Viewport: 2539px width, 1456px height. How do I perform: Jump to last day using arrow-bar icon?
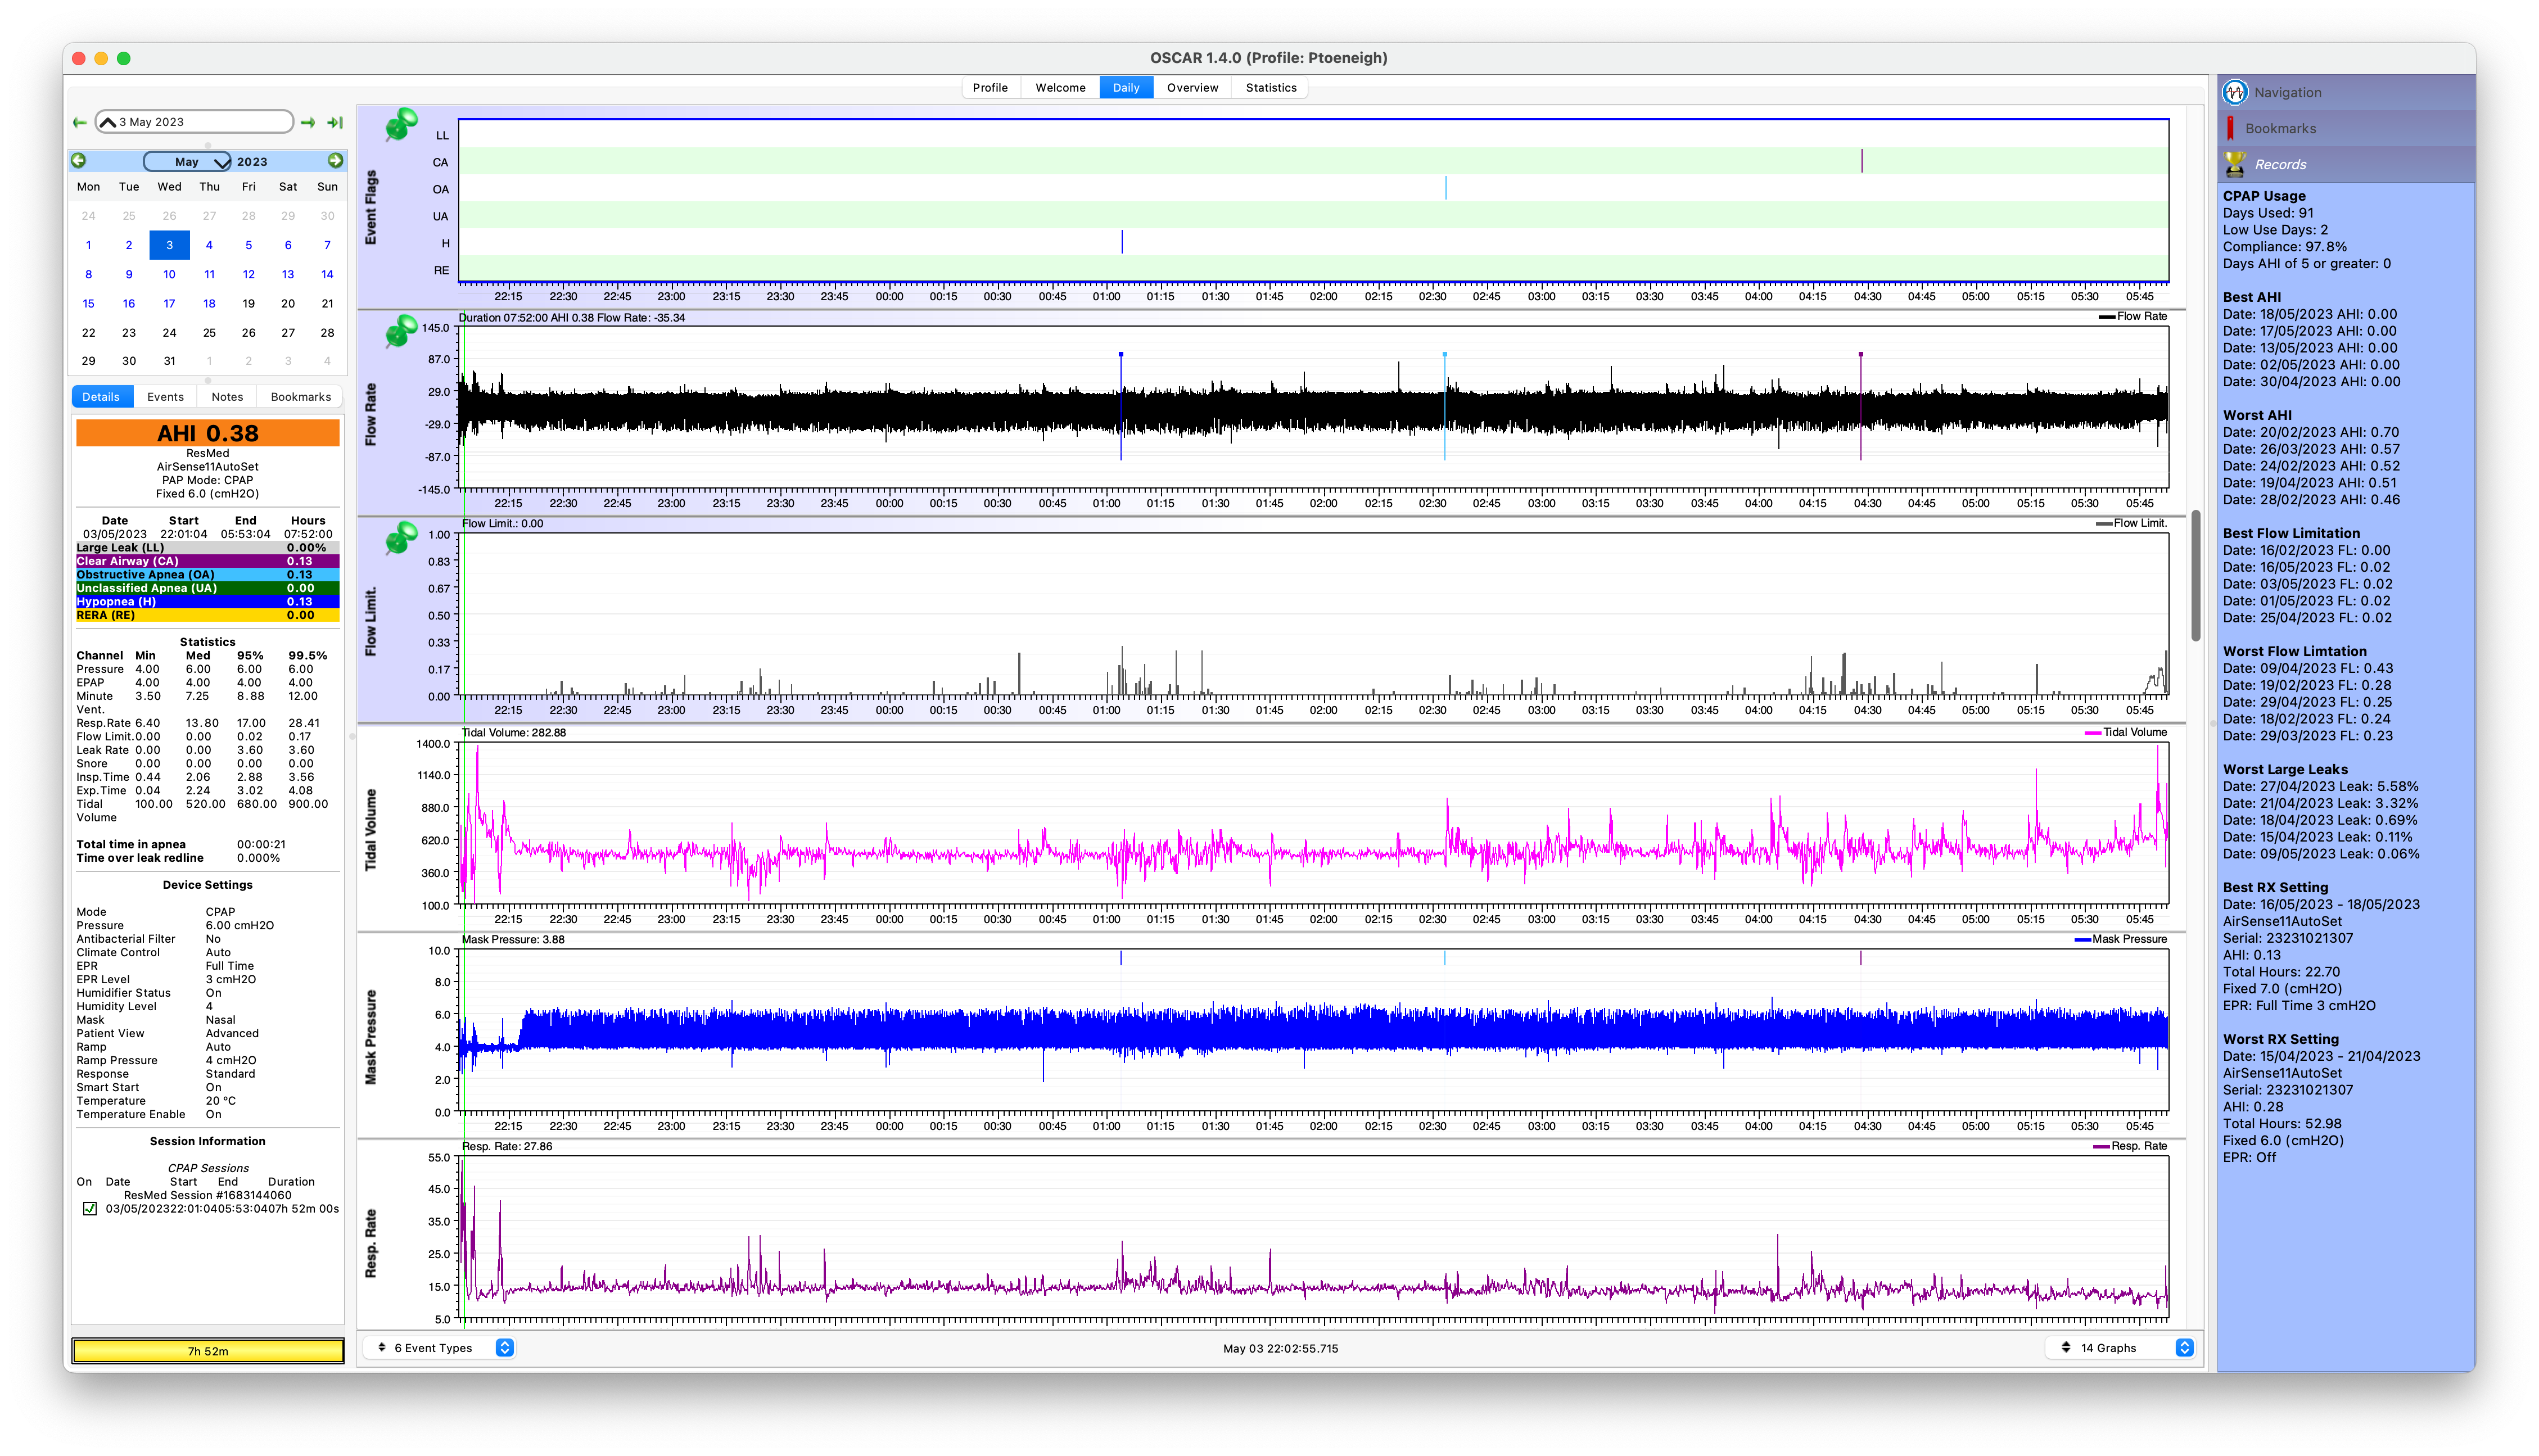336,122
